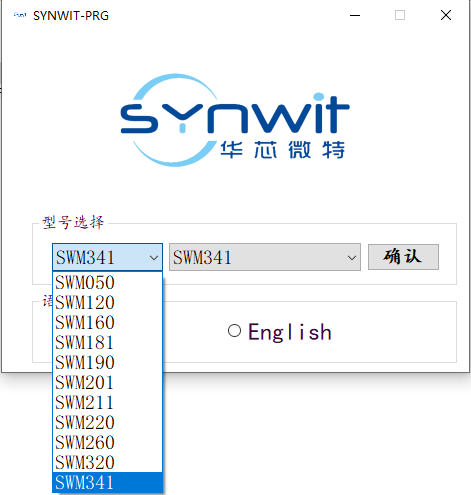This screenshot has width=471, height=495.
Task: Select SWM260 from the list
Action: point(107,442)
